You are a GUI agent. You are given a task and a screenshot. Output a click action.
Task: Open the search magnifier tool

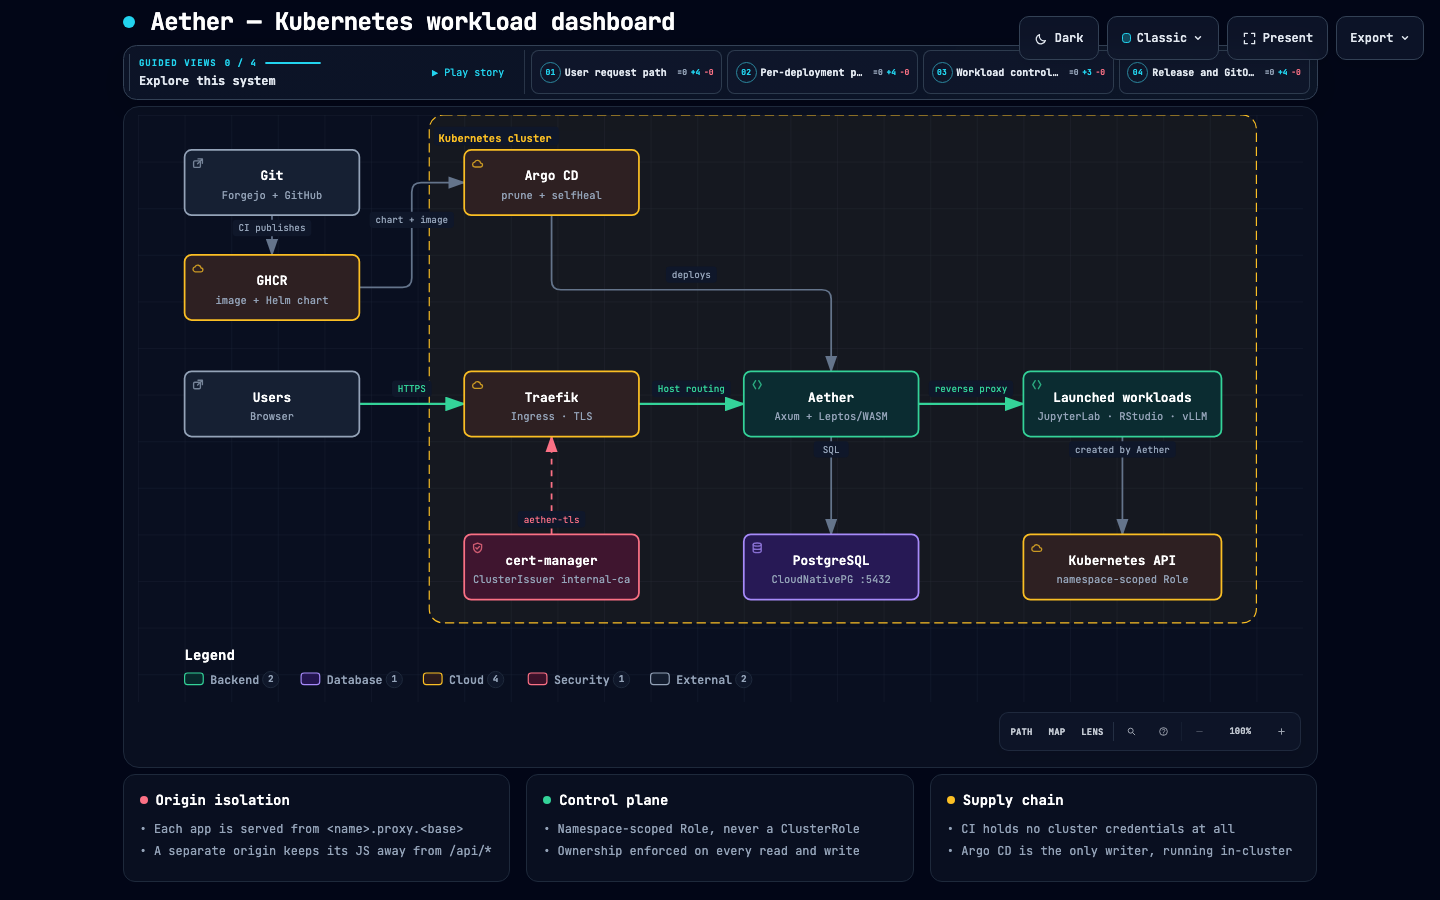[1131, 732]
